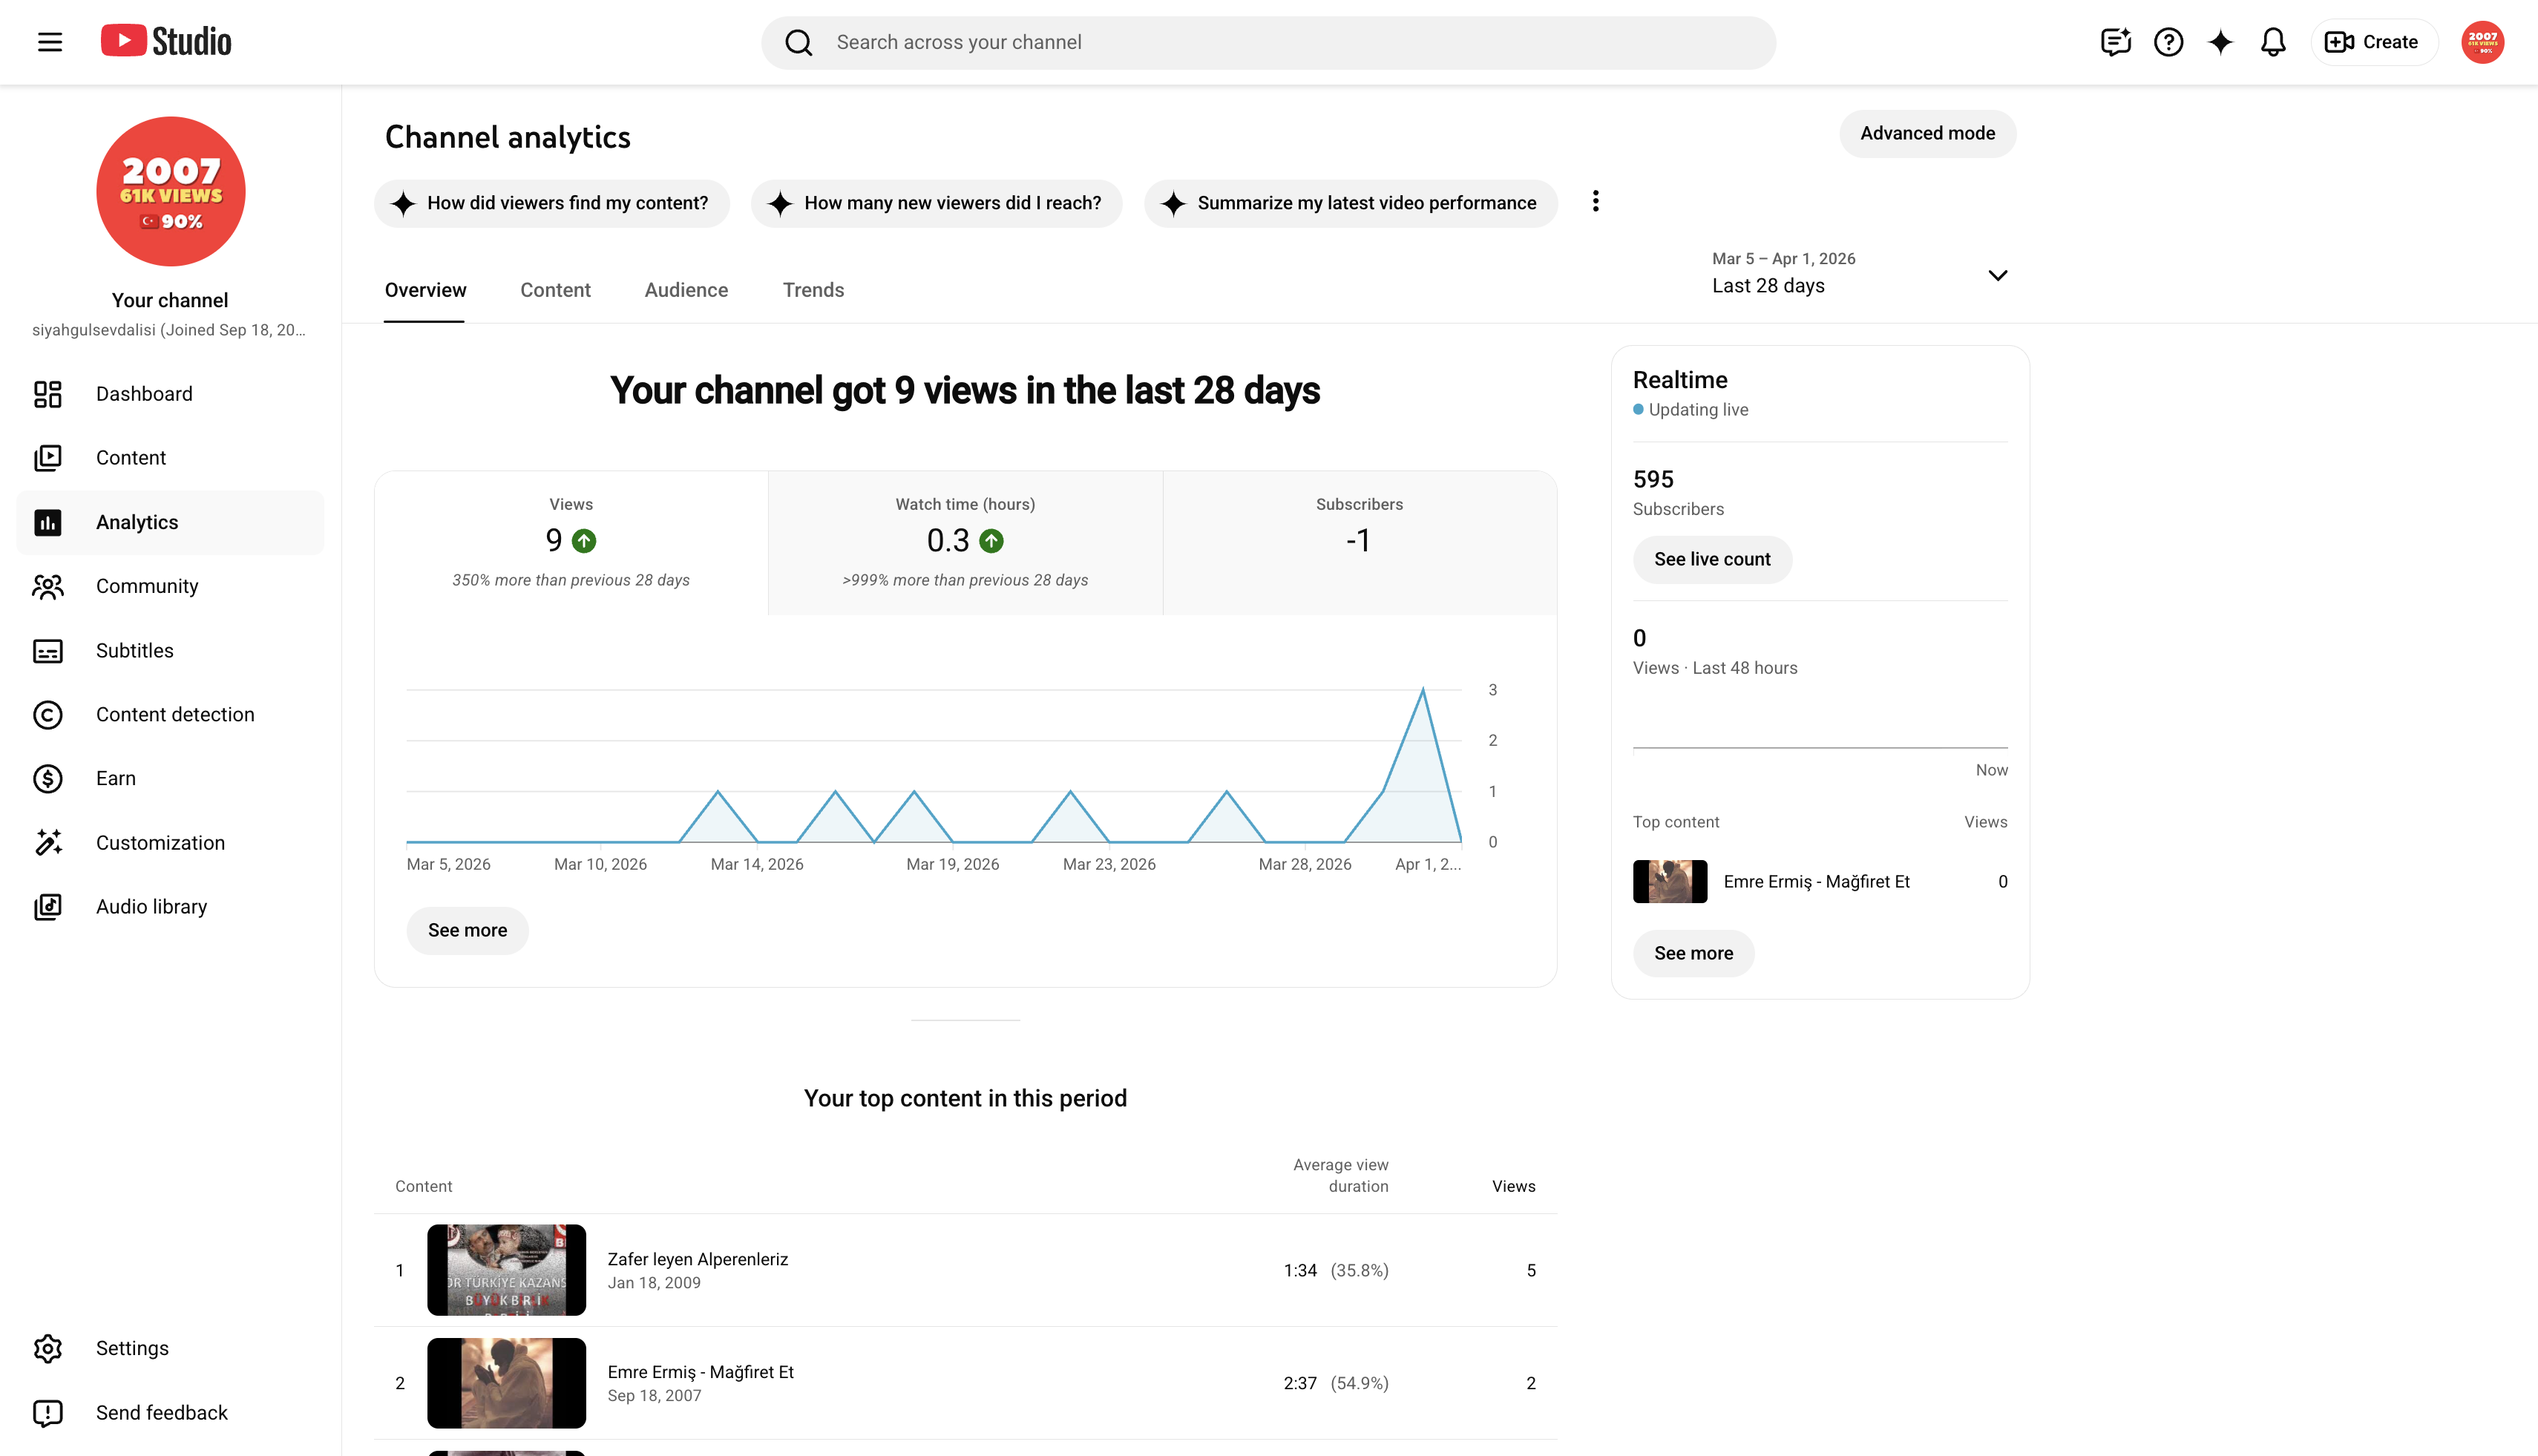
Task: Open Emre Ermiş thumbnail in top content table
Action: 506,1383
